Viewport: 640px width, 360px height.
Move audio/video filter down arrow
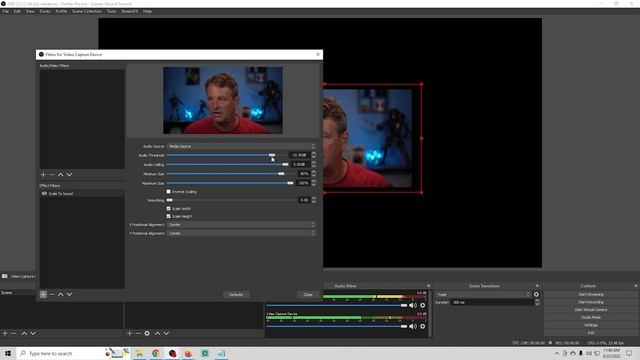pyautogui.click(x=69, y=175)
